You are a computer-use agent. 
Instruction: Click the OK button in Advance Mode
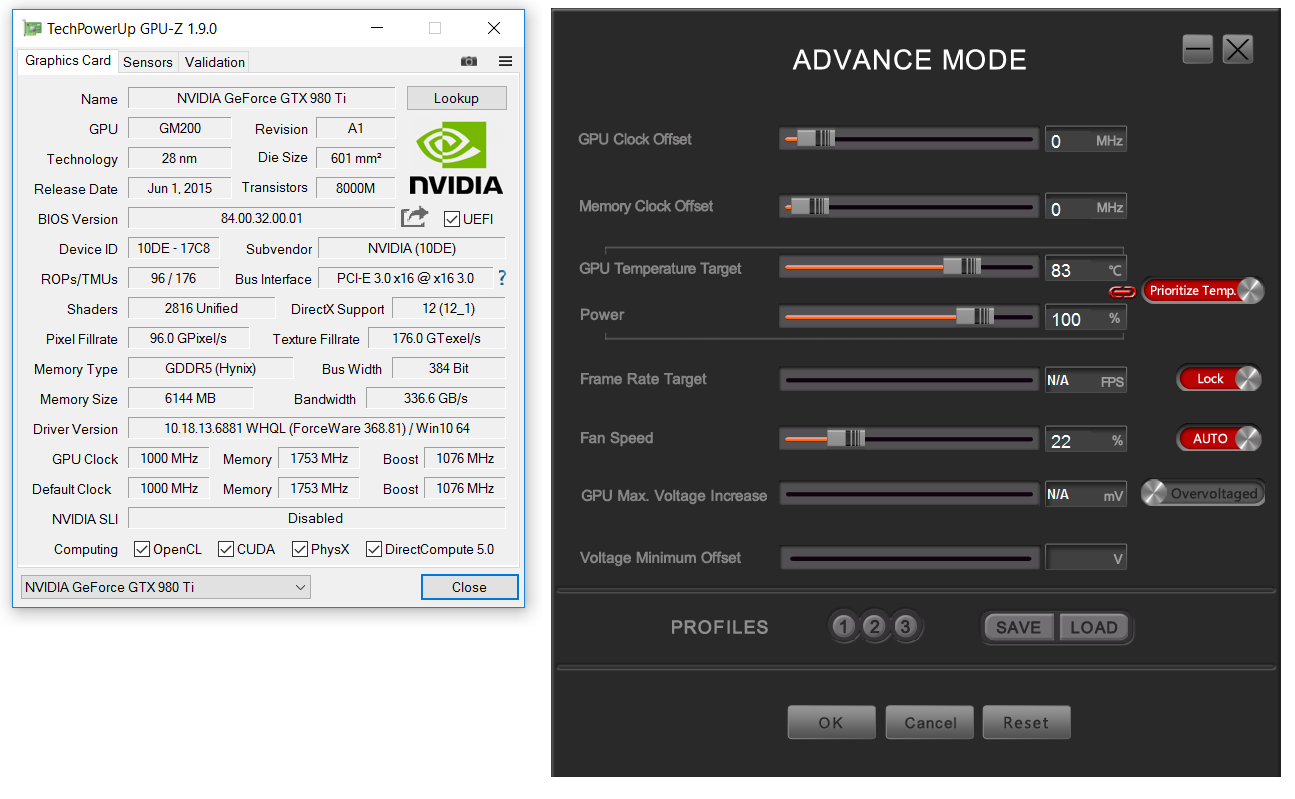point(831,722)
